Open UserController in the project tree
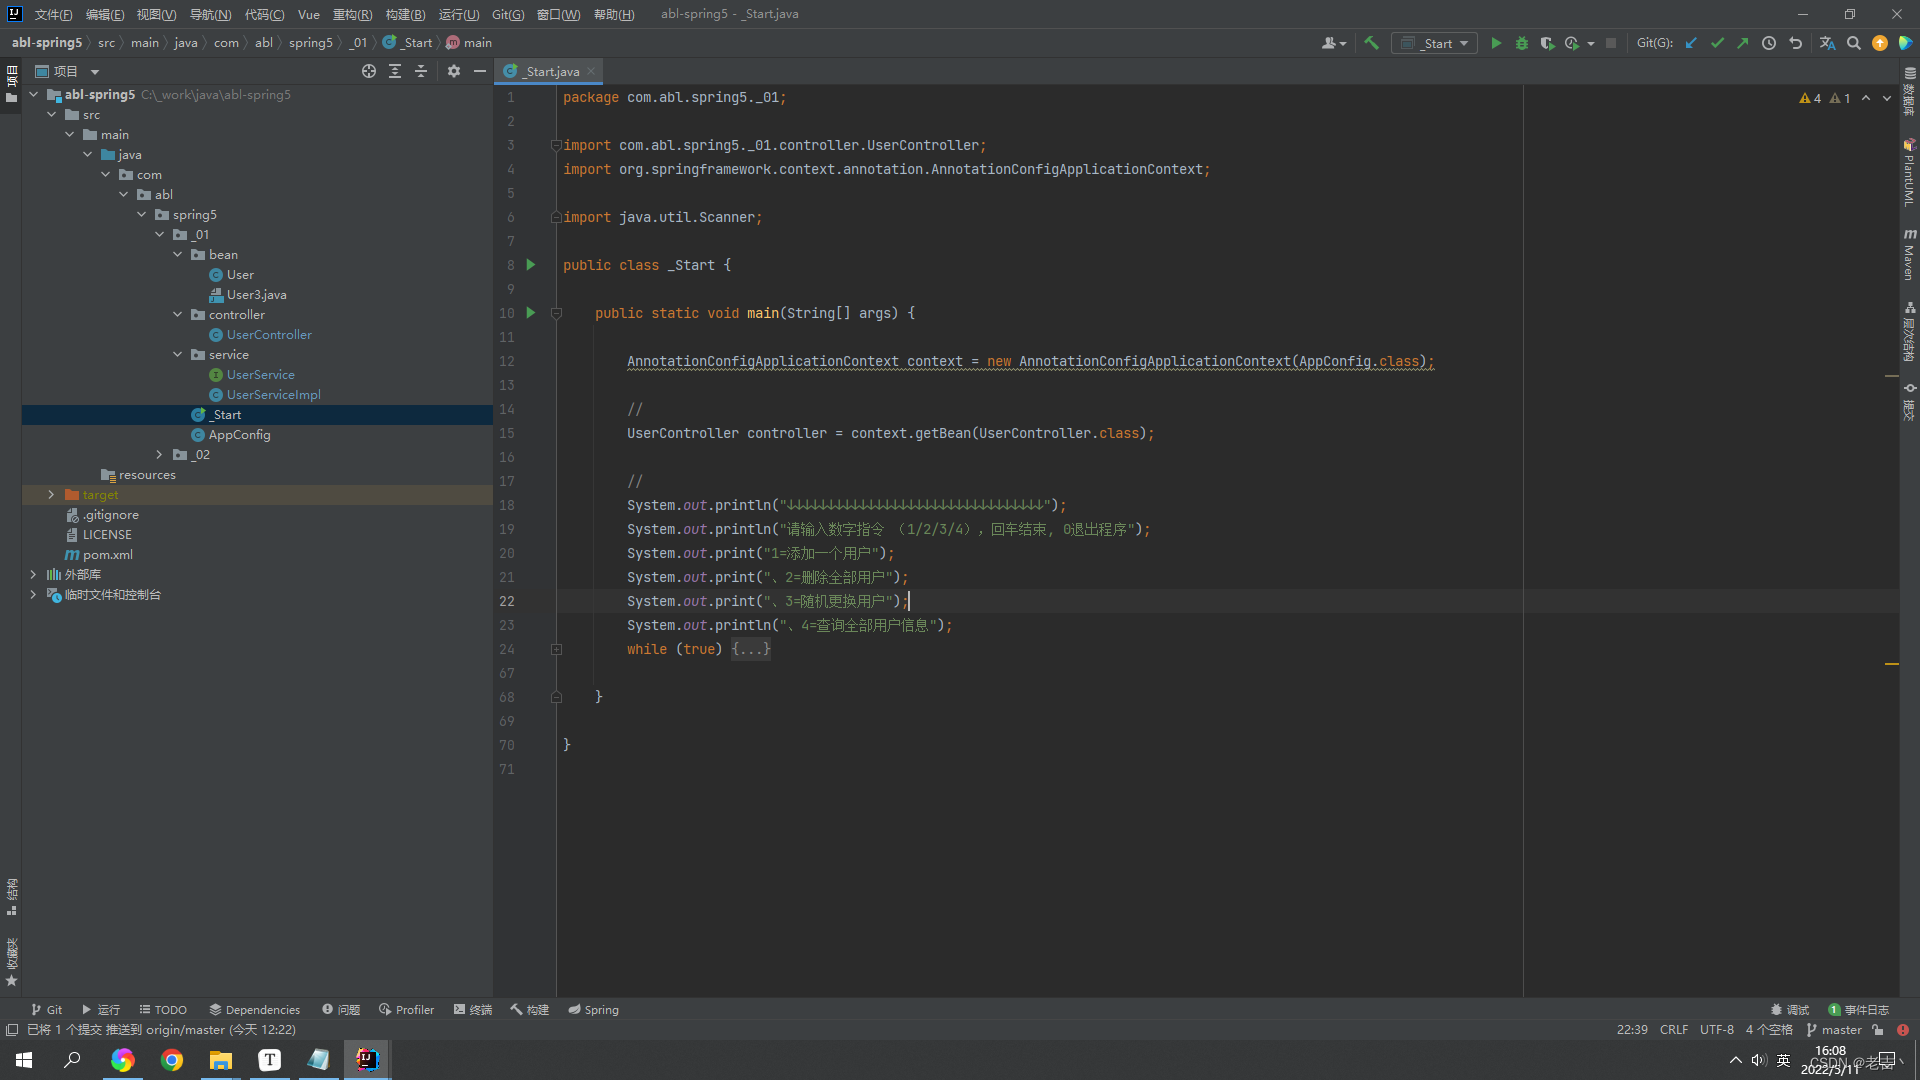This screenshot has width=1920, height=1080. click(269, 335)
